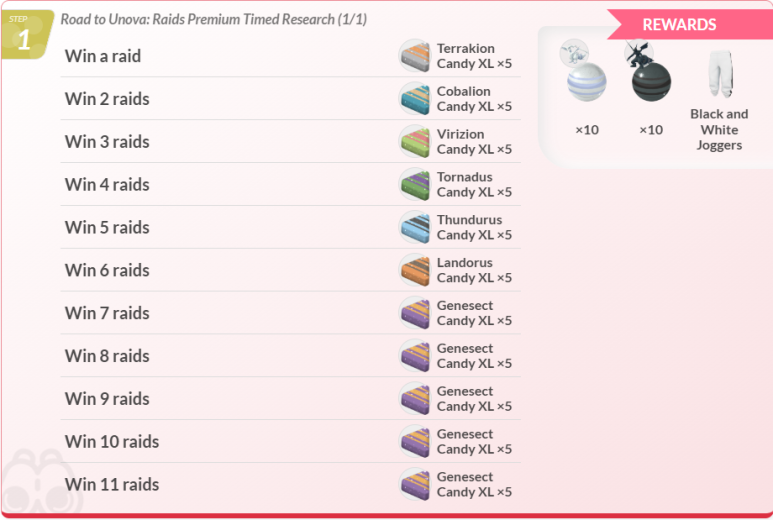Click Genesect Candy icon in Win 7 raids row
The height and width of the screenshot is (520, 773).
pos(415,313)
